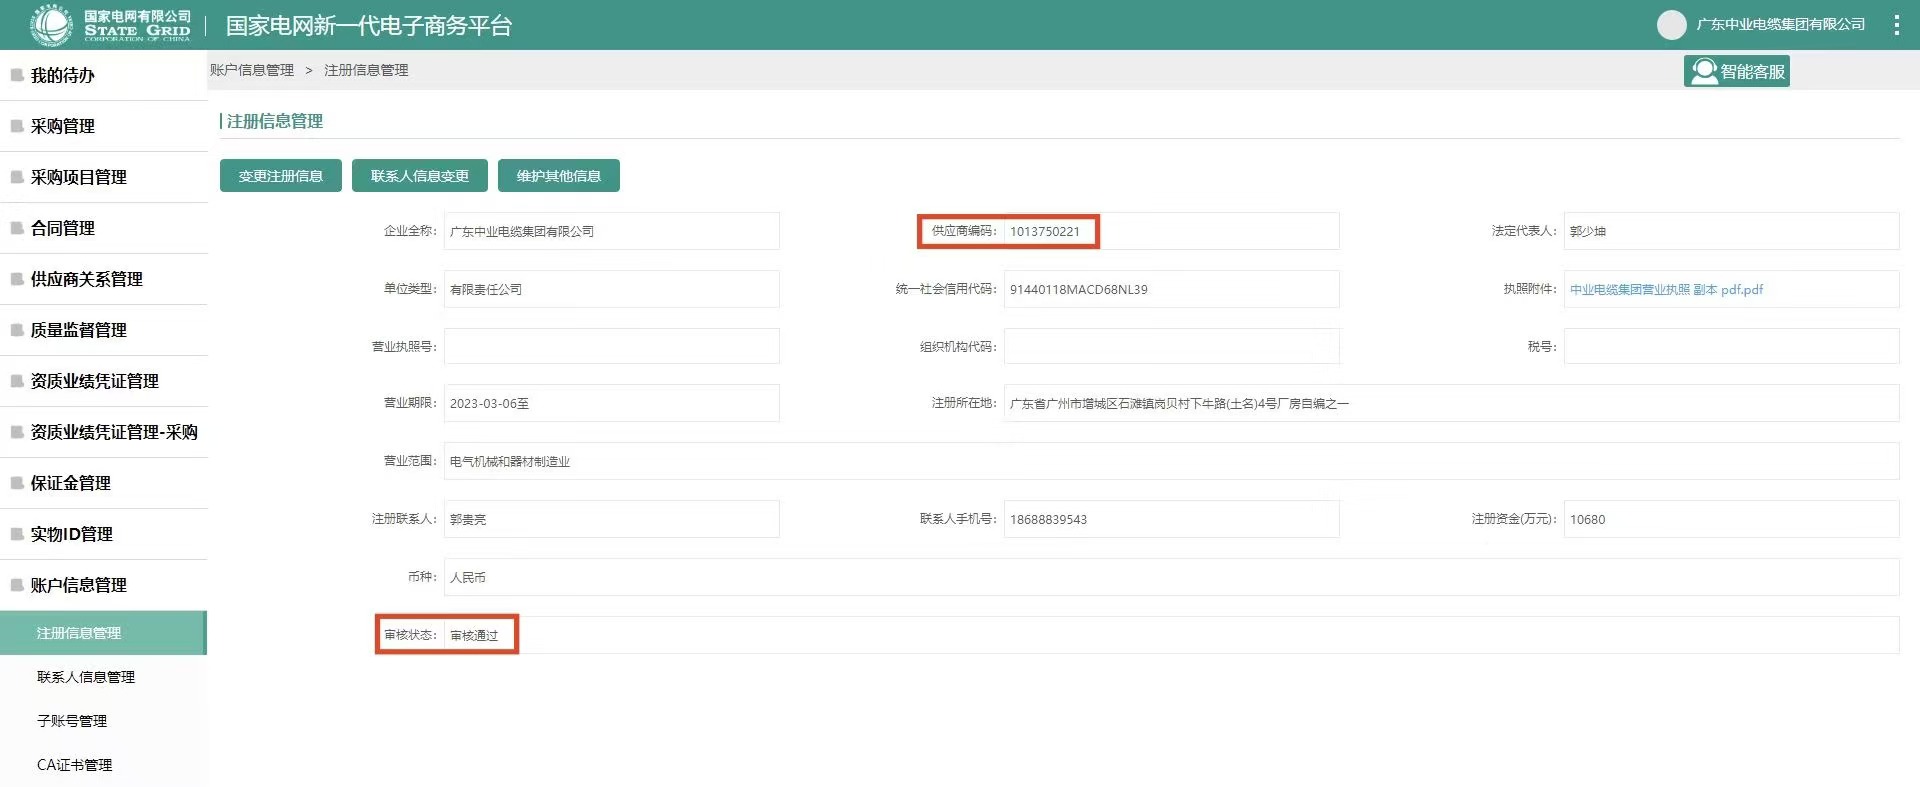Viewport: 1920px width, 787px height.
Task: Click the square icon beside 供应商关系管理
Action: [17, 279]
